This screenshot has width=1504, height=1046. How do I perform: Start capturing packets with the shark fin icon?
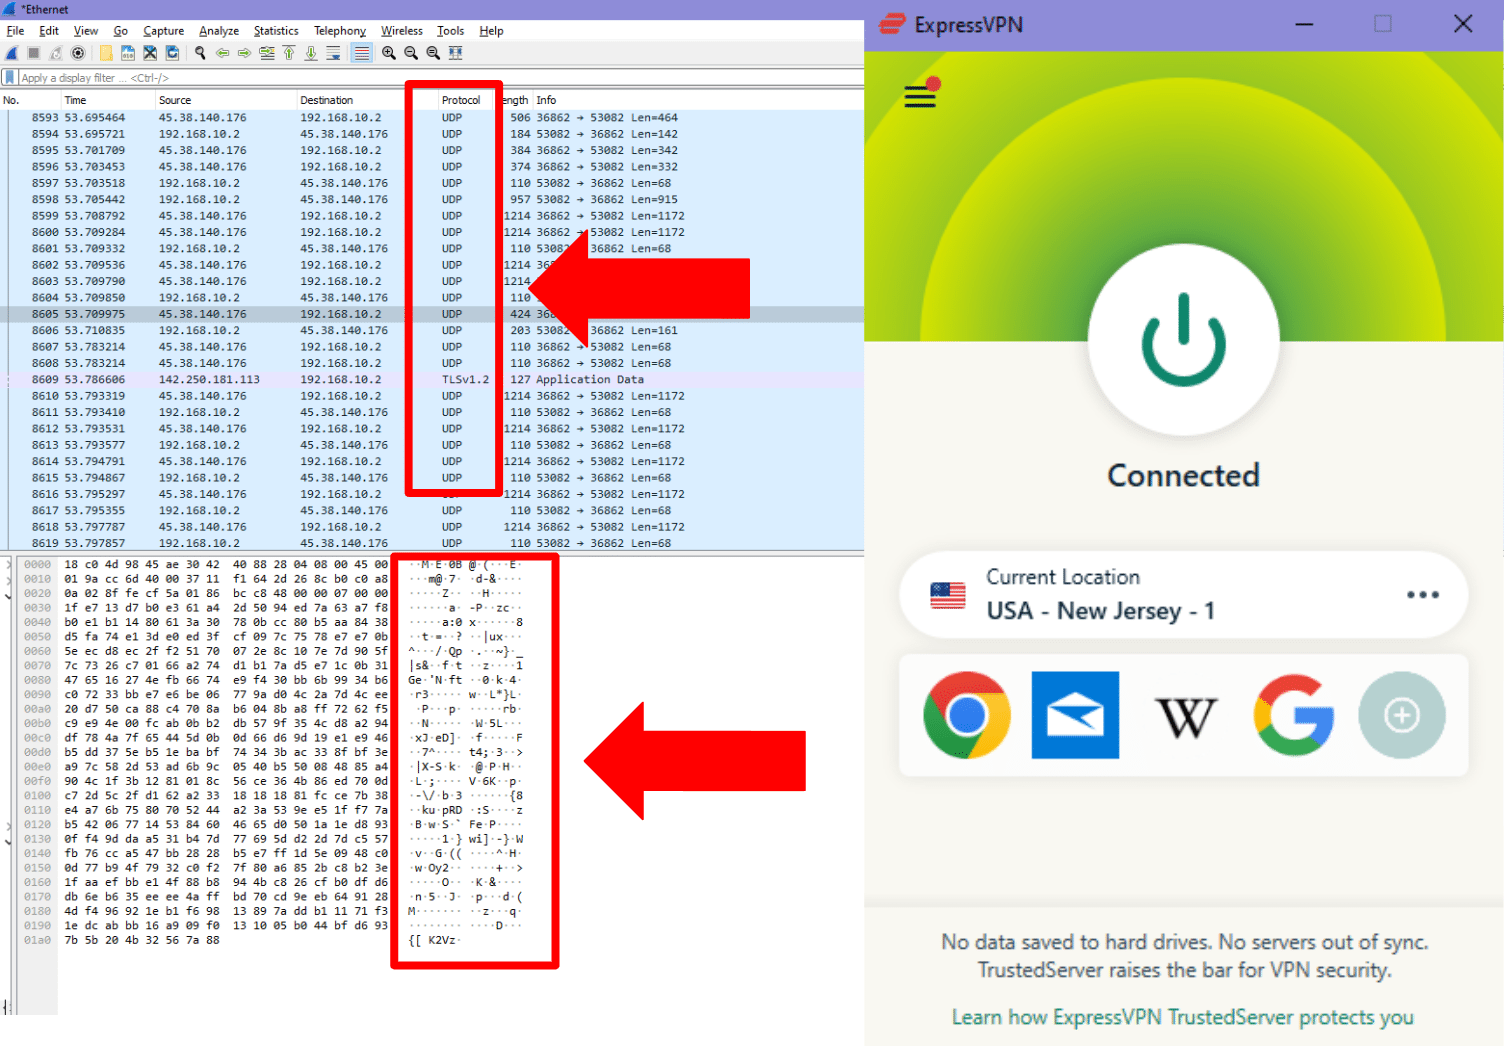(x=12, y=53)
